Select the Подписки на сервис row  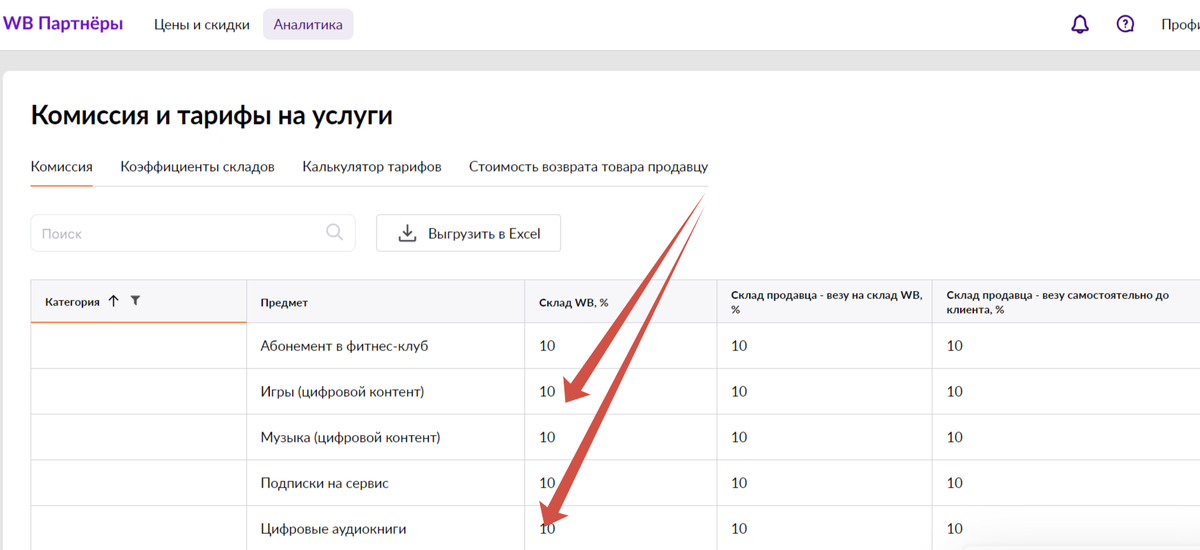coord(615,483)
